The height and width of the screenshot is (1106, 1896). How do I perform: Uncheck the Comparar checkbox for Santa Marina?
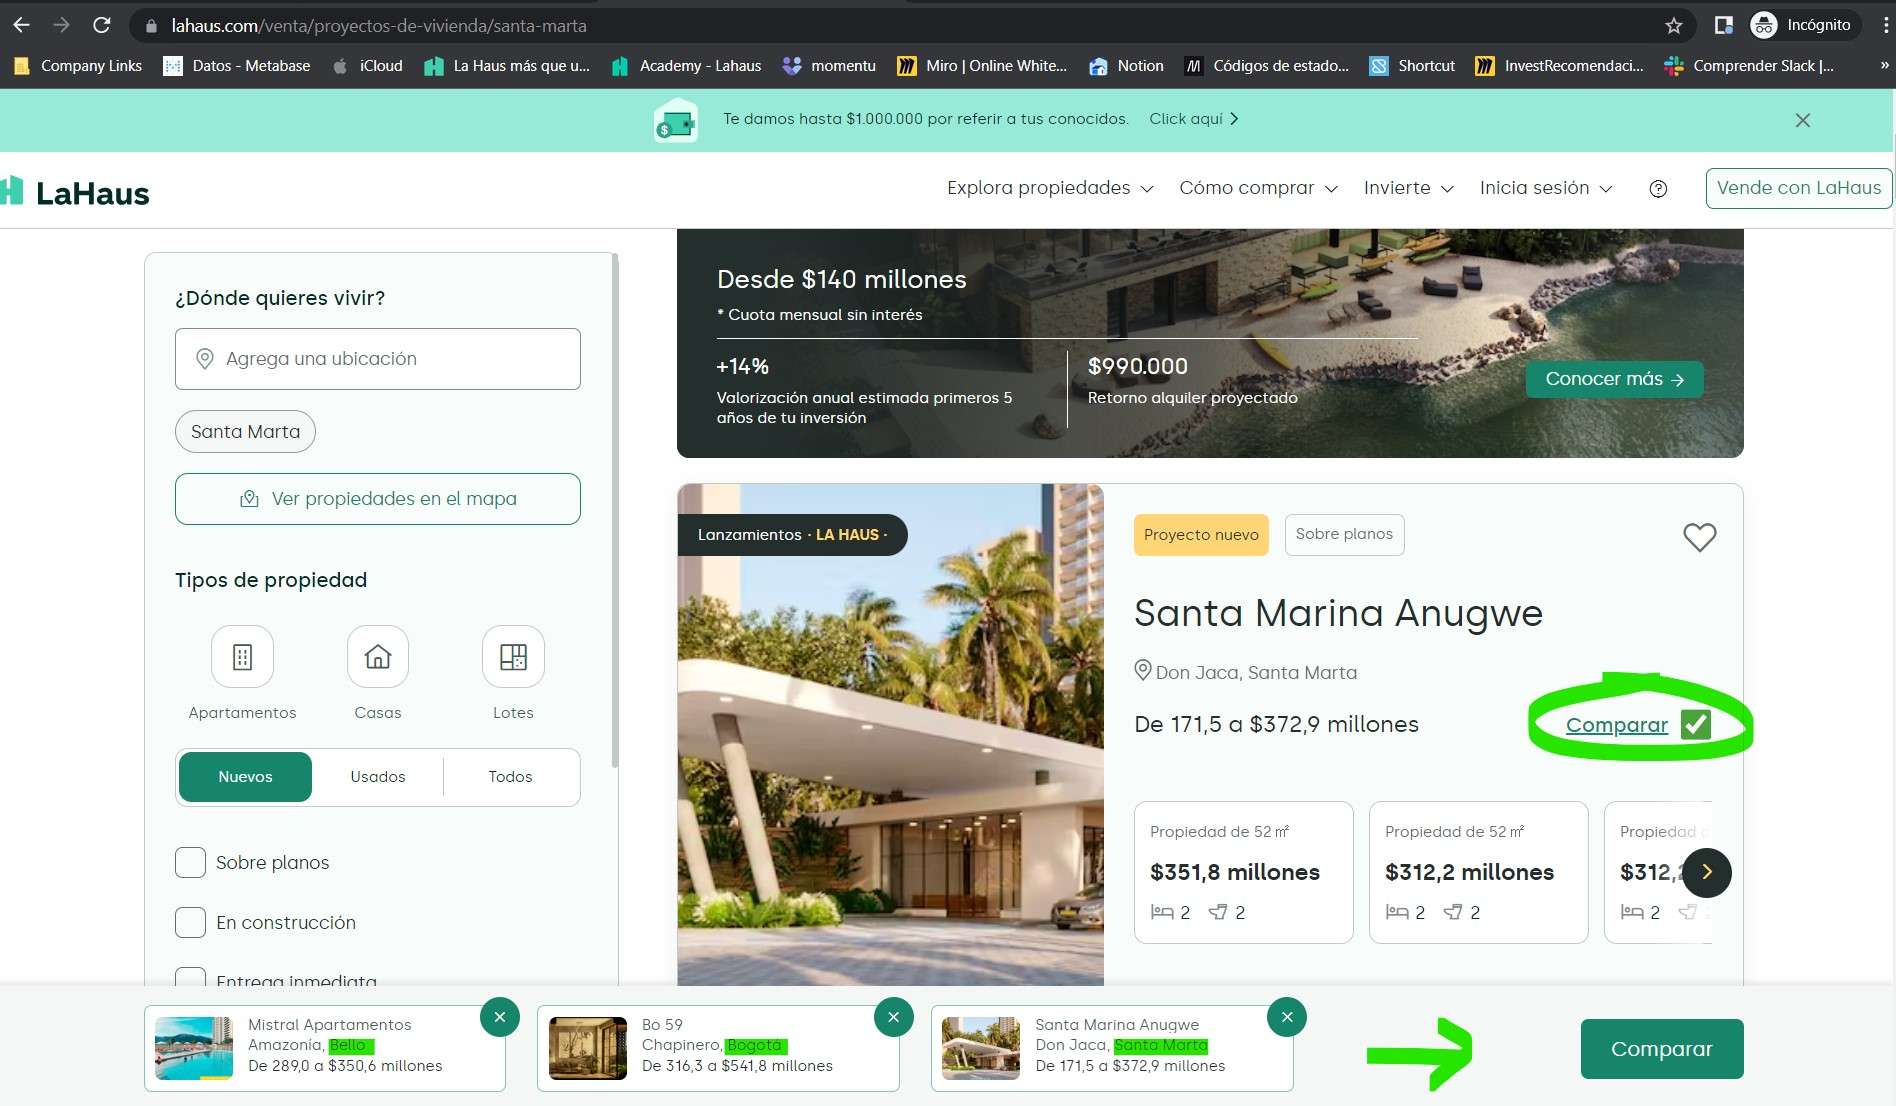pos(1696,724)
